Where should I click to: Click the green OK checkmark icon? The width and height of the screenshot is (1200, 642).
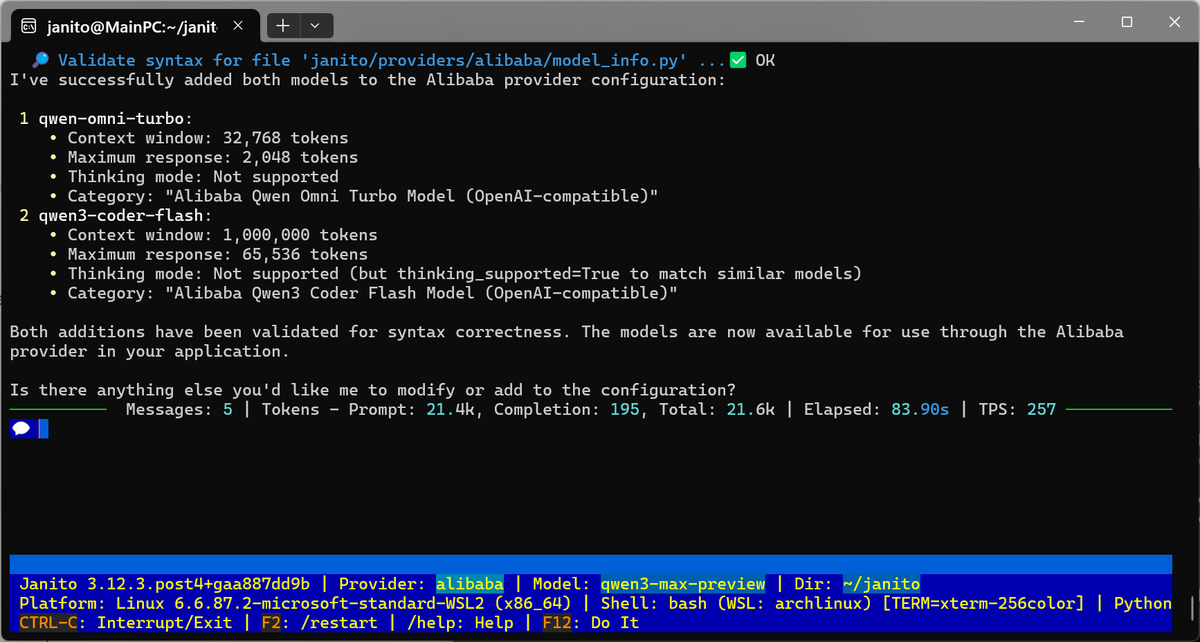[x=738, y=61]
